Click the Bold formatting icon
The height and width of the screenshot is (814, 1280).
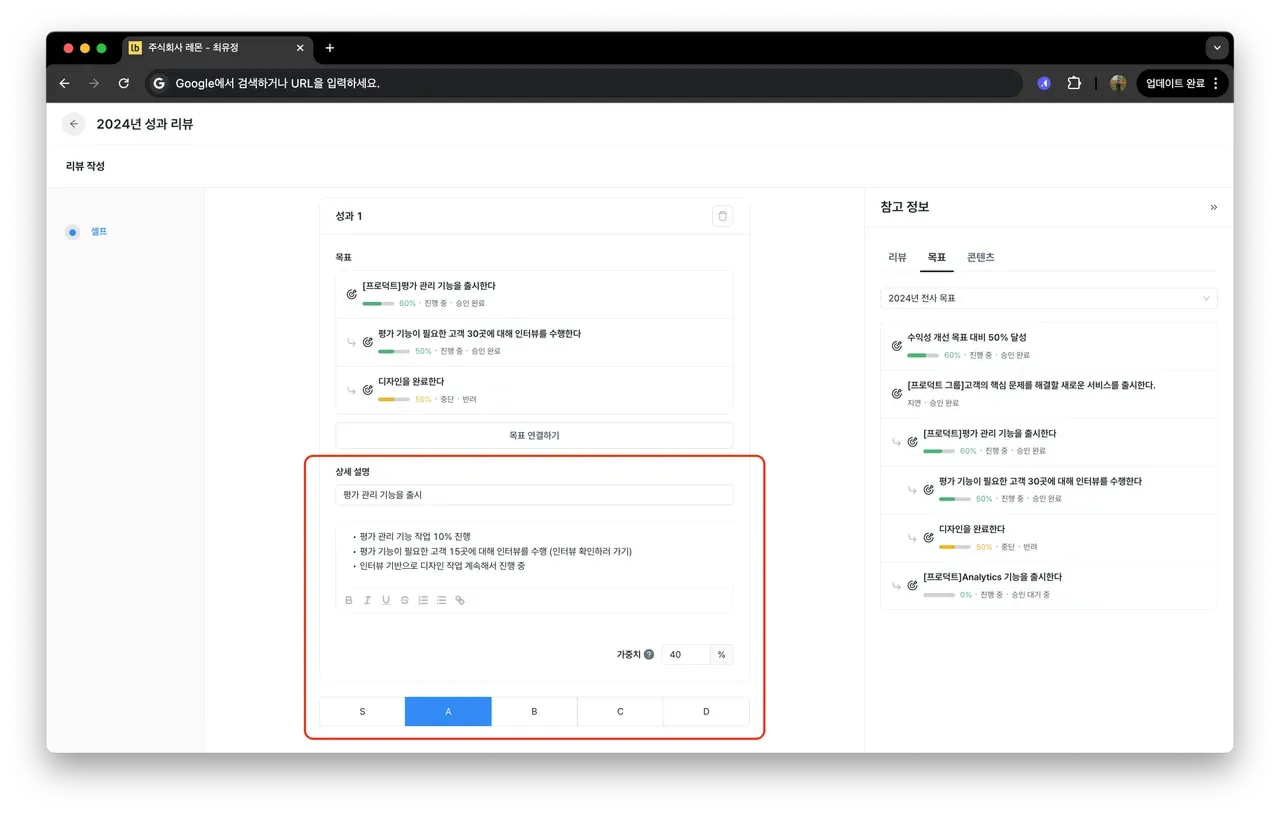click(349, 600)
